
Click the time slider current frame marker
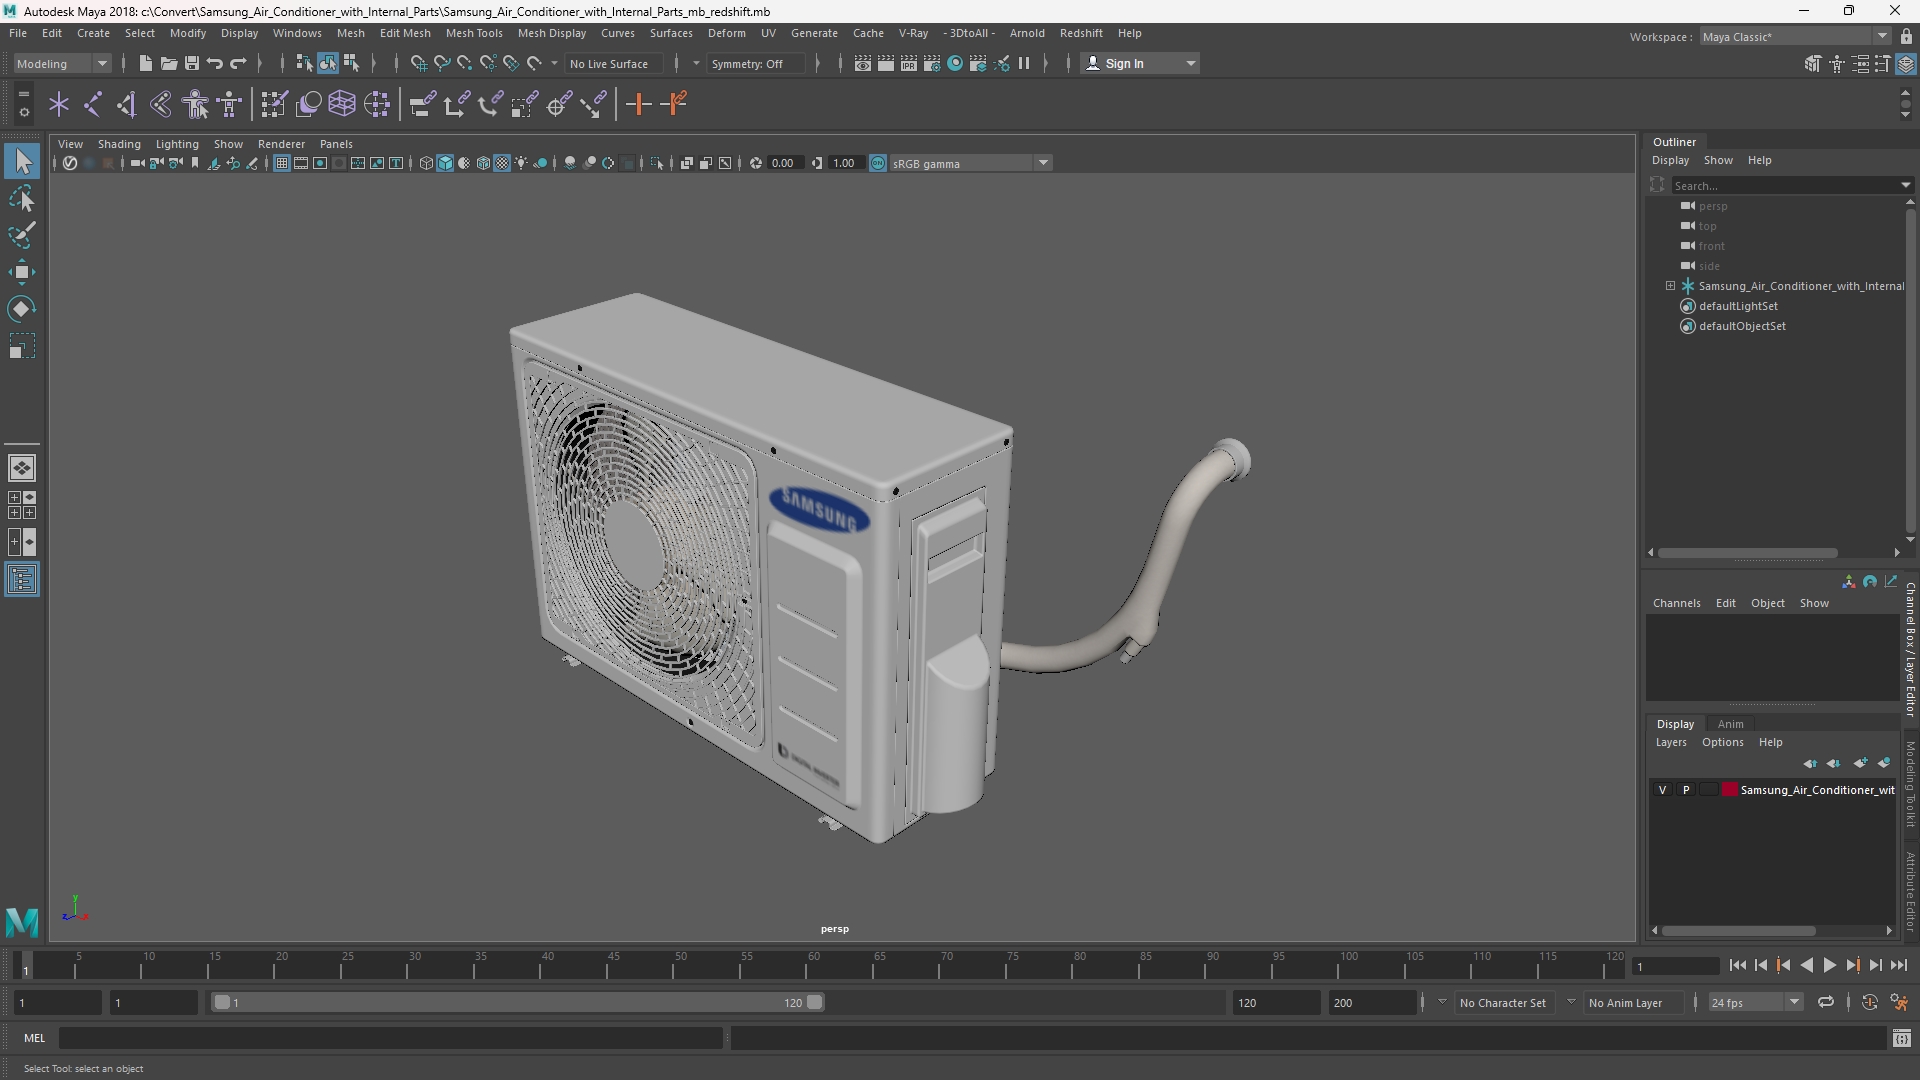(26, 966)
